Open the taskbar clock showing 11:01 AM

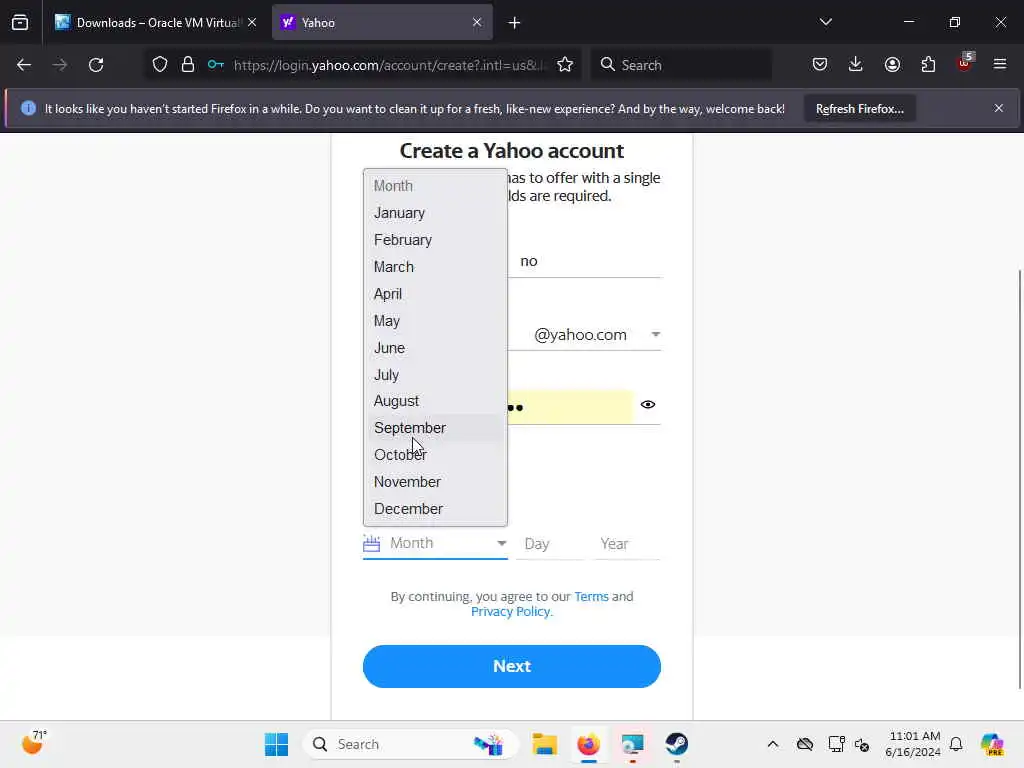tap(912, 744)
